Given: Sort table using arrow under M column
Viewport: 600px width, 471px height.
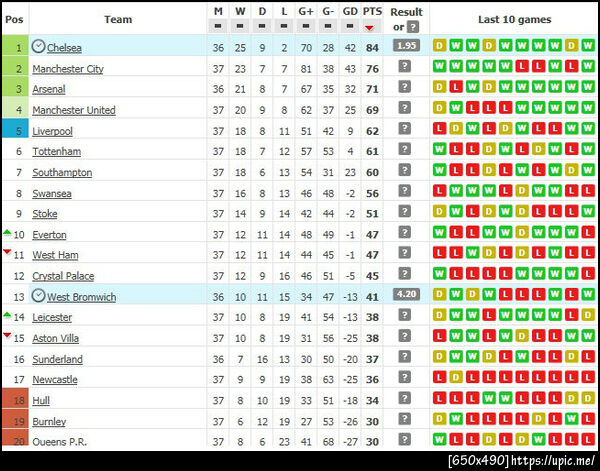Looking at the screenshot, I should 219,27.
